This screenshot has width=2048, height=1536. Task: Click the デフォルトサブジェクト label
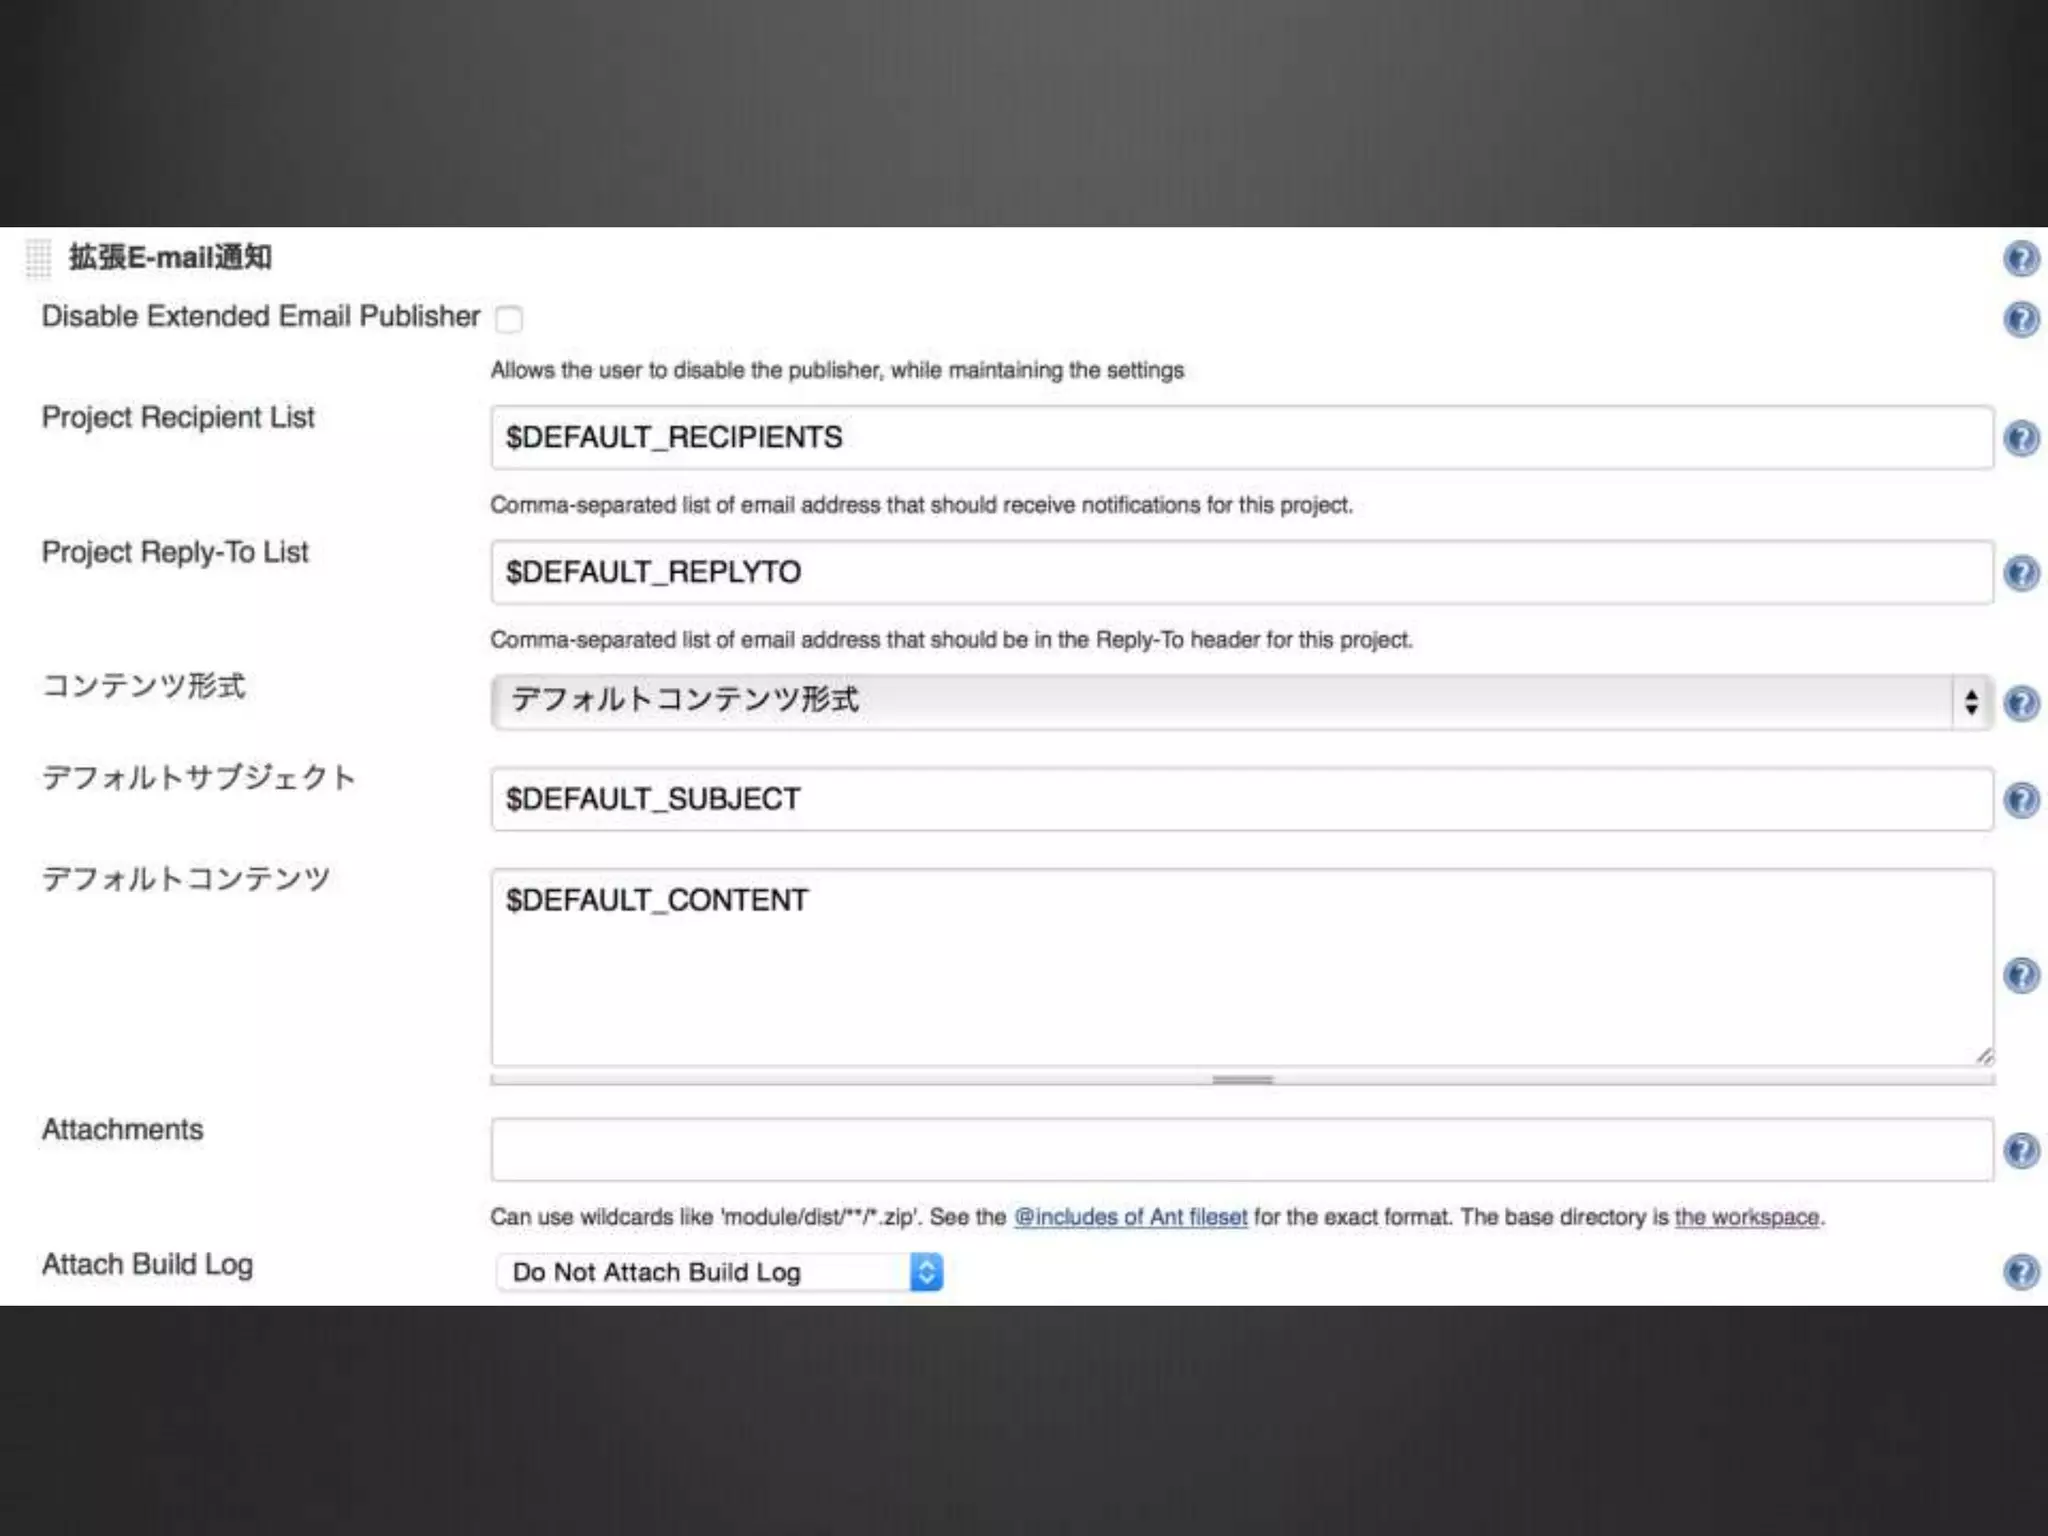pos(199,777)
